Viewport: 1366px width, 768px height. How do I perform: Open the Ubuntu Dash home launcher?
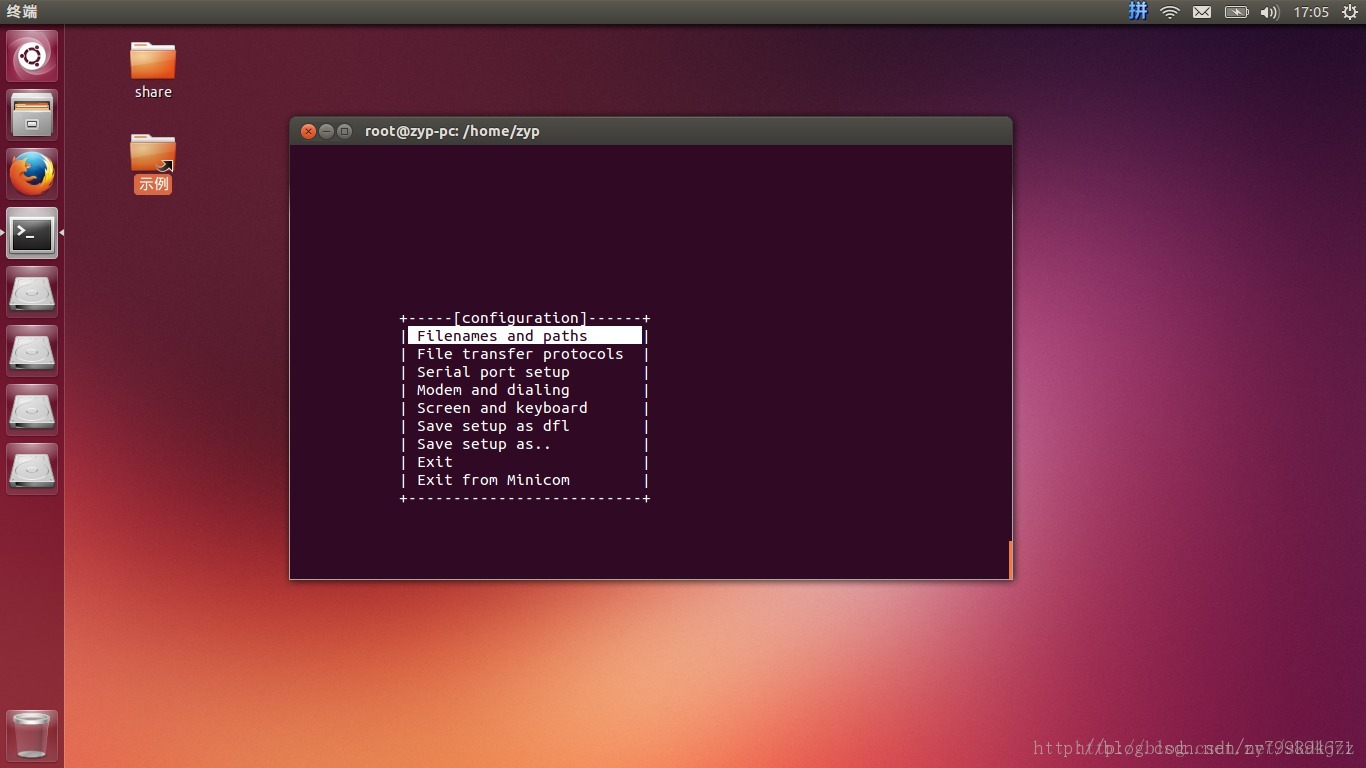32,56
